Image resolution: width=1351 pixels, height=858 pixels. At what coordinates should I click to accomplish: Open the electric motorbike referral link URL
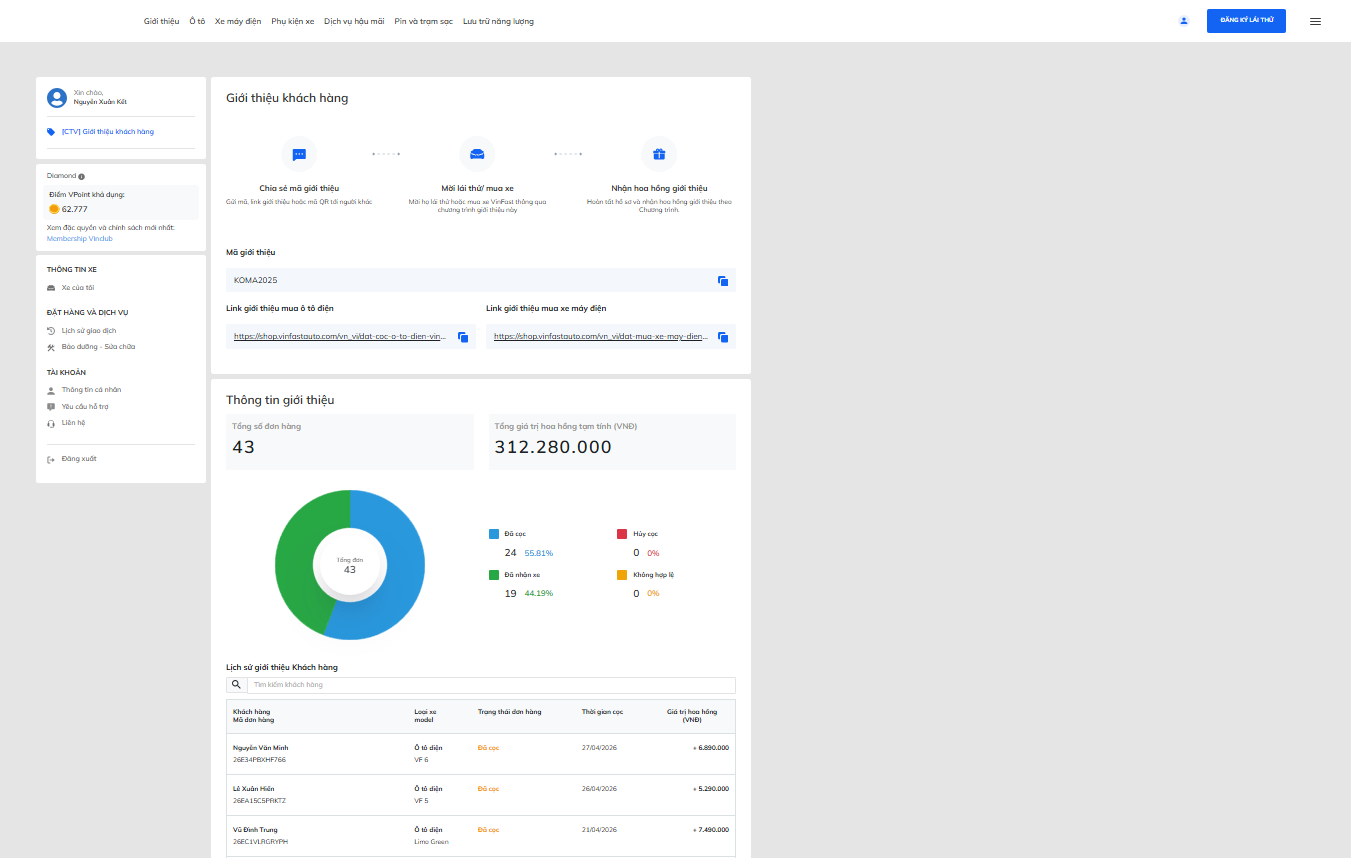(601, 337)
